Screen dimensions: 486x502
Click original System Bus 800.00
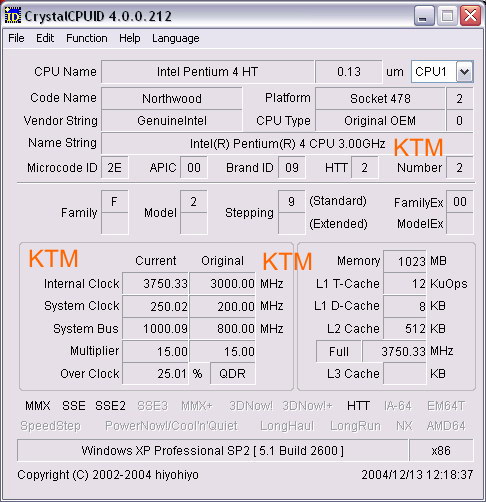[x=223, y=329]
